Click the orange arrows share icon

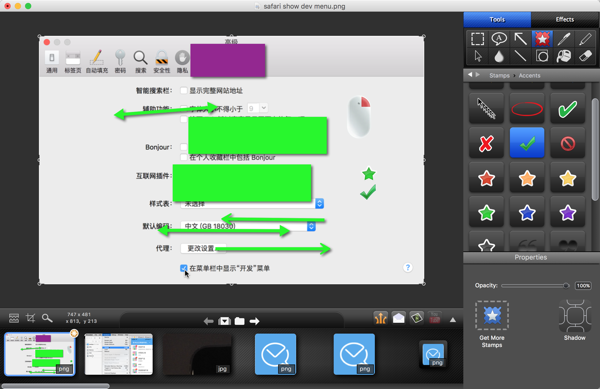(x=380, y=318)
